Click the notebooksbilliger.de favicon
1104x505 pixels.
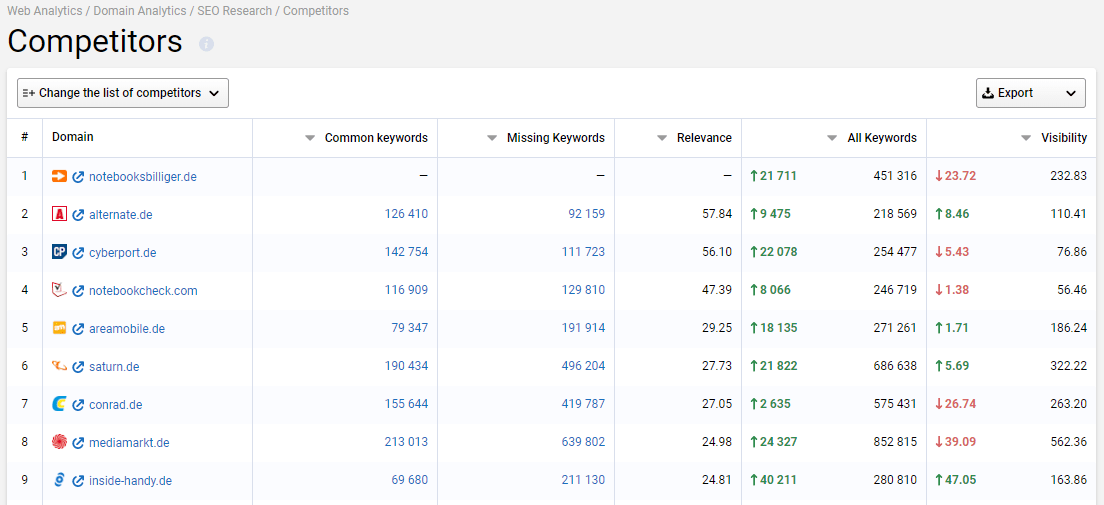click(x=60, y=176)
